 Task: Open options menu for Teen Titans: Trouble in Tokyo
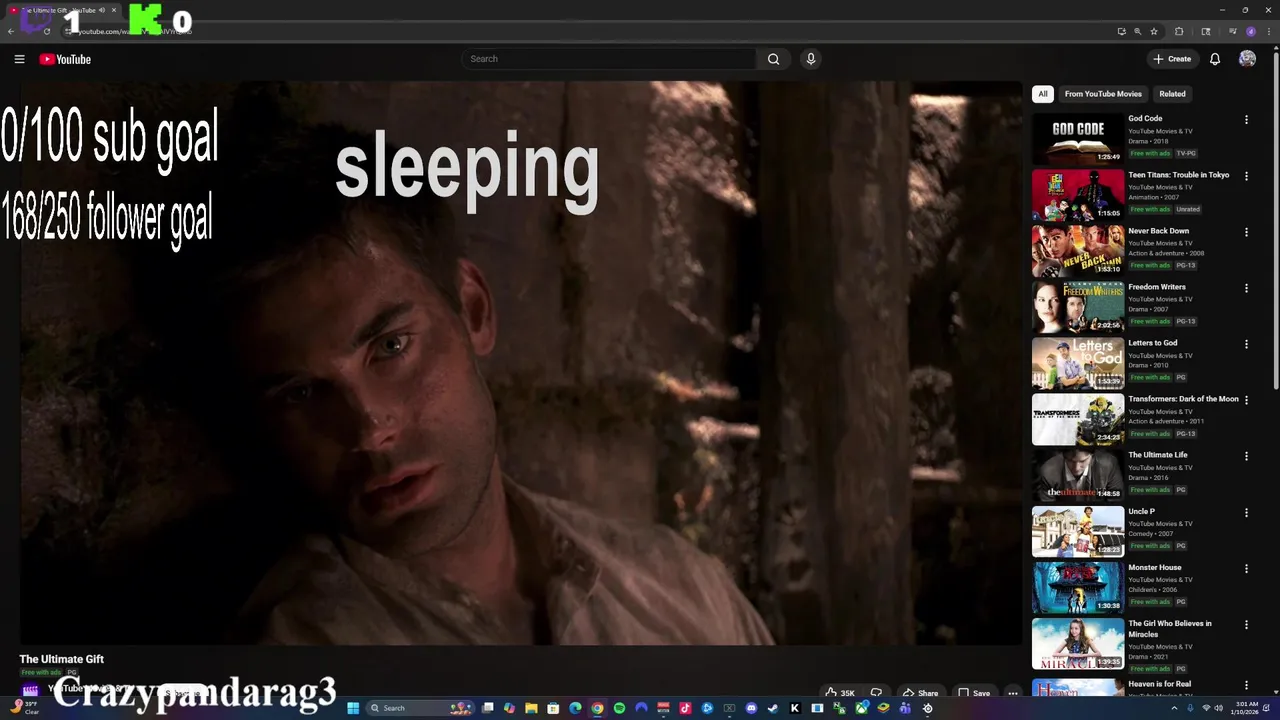pyautogui.click(x=1246, y=176)
